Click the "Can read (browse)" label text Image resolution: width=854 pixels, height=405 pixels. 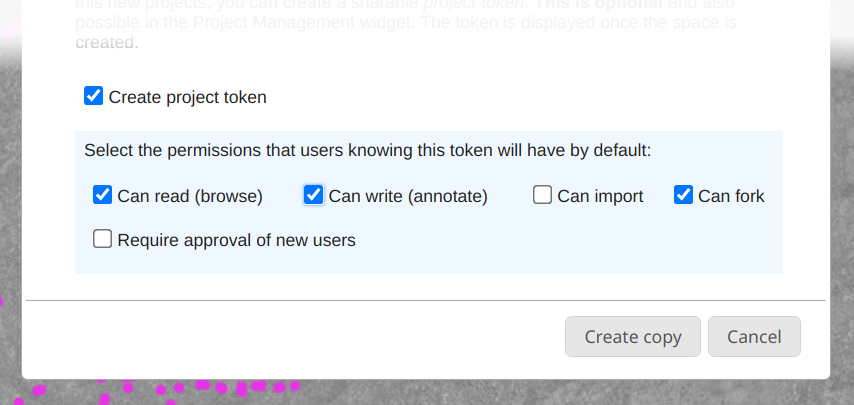pyautogui.click(x=190, y=196)
